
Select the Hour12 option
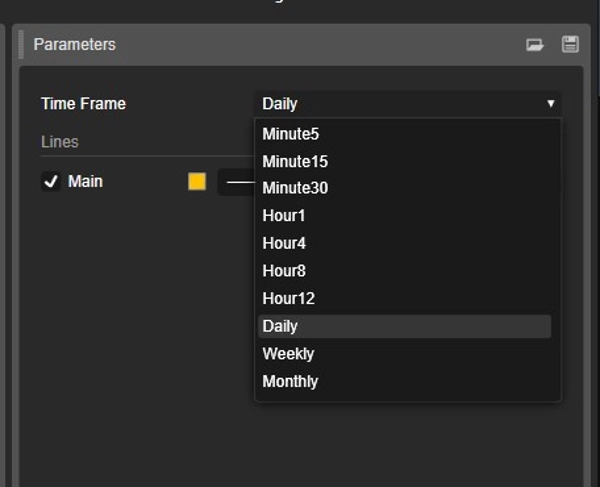click(288, 298)
